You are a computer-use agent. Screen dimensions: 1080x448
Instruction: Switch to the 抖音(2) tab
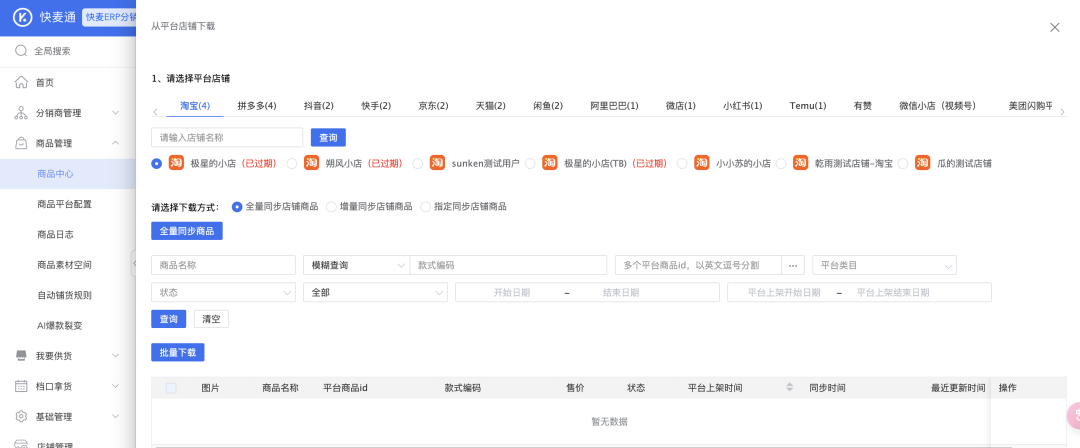pyautogui.click(x=319, y=106)
